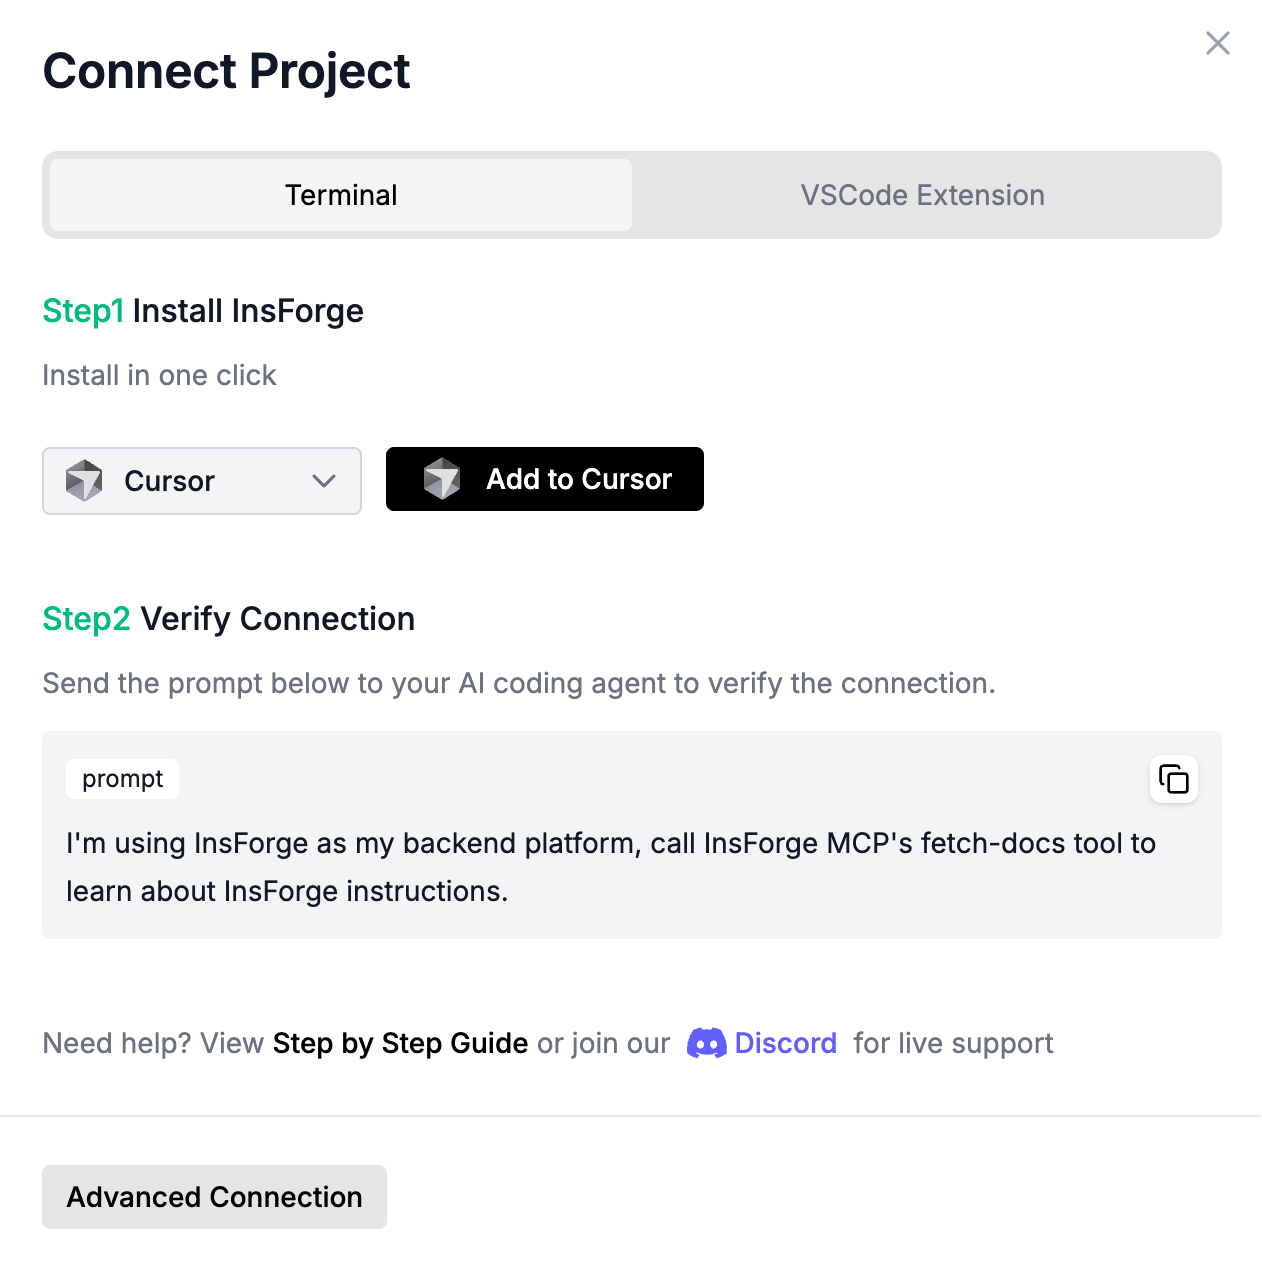The image size is (1262, 1268).
Task: Click the Add to Cursor button
Action: 544,479
